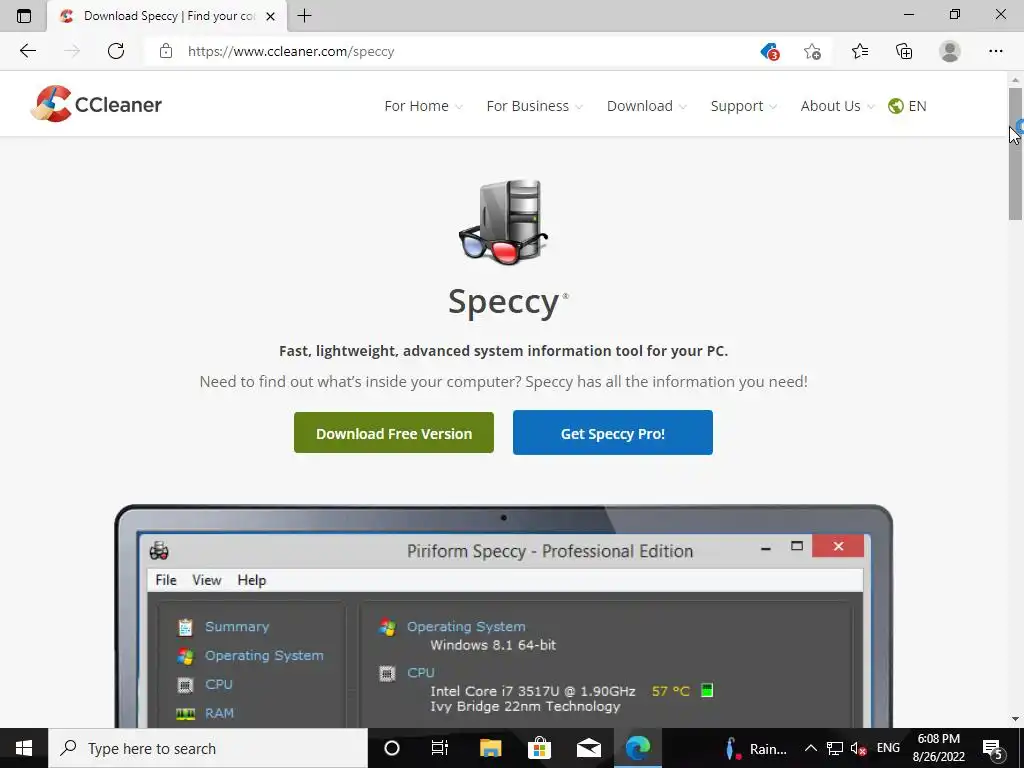This screenshot has height=768, width=1024.
Task: Click File in the Speccy screenshot
Action: point(166,580)
